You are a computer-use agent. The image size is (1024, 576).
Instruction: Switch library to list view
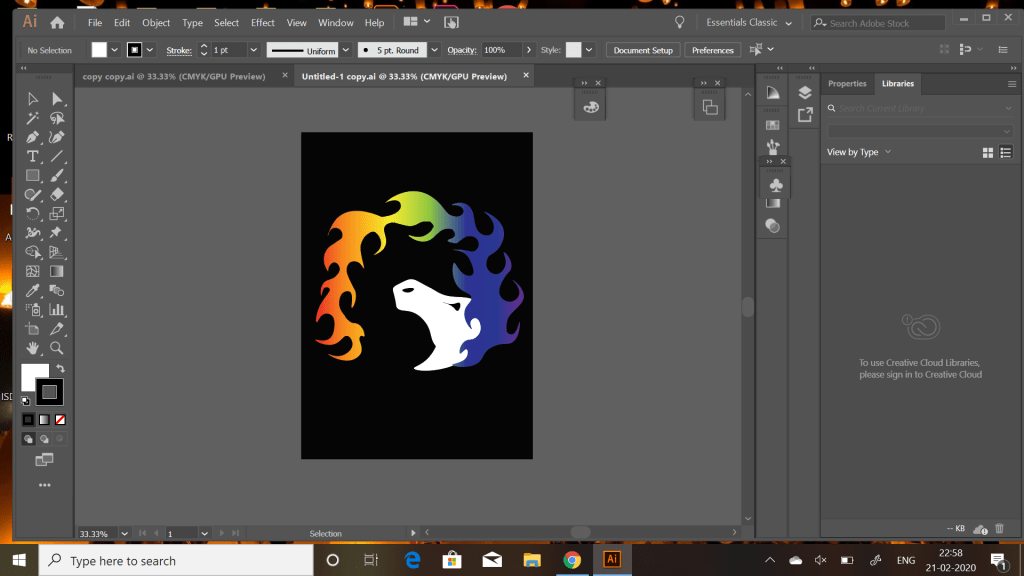[x=1006, y=152]
